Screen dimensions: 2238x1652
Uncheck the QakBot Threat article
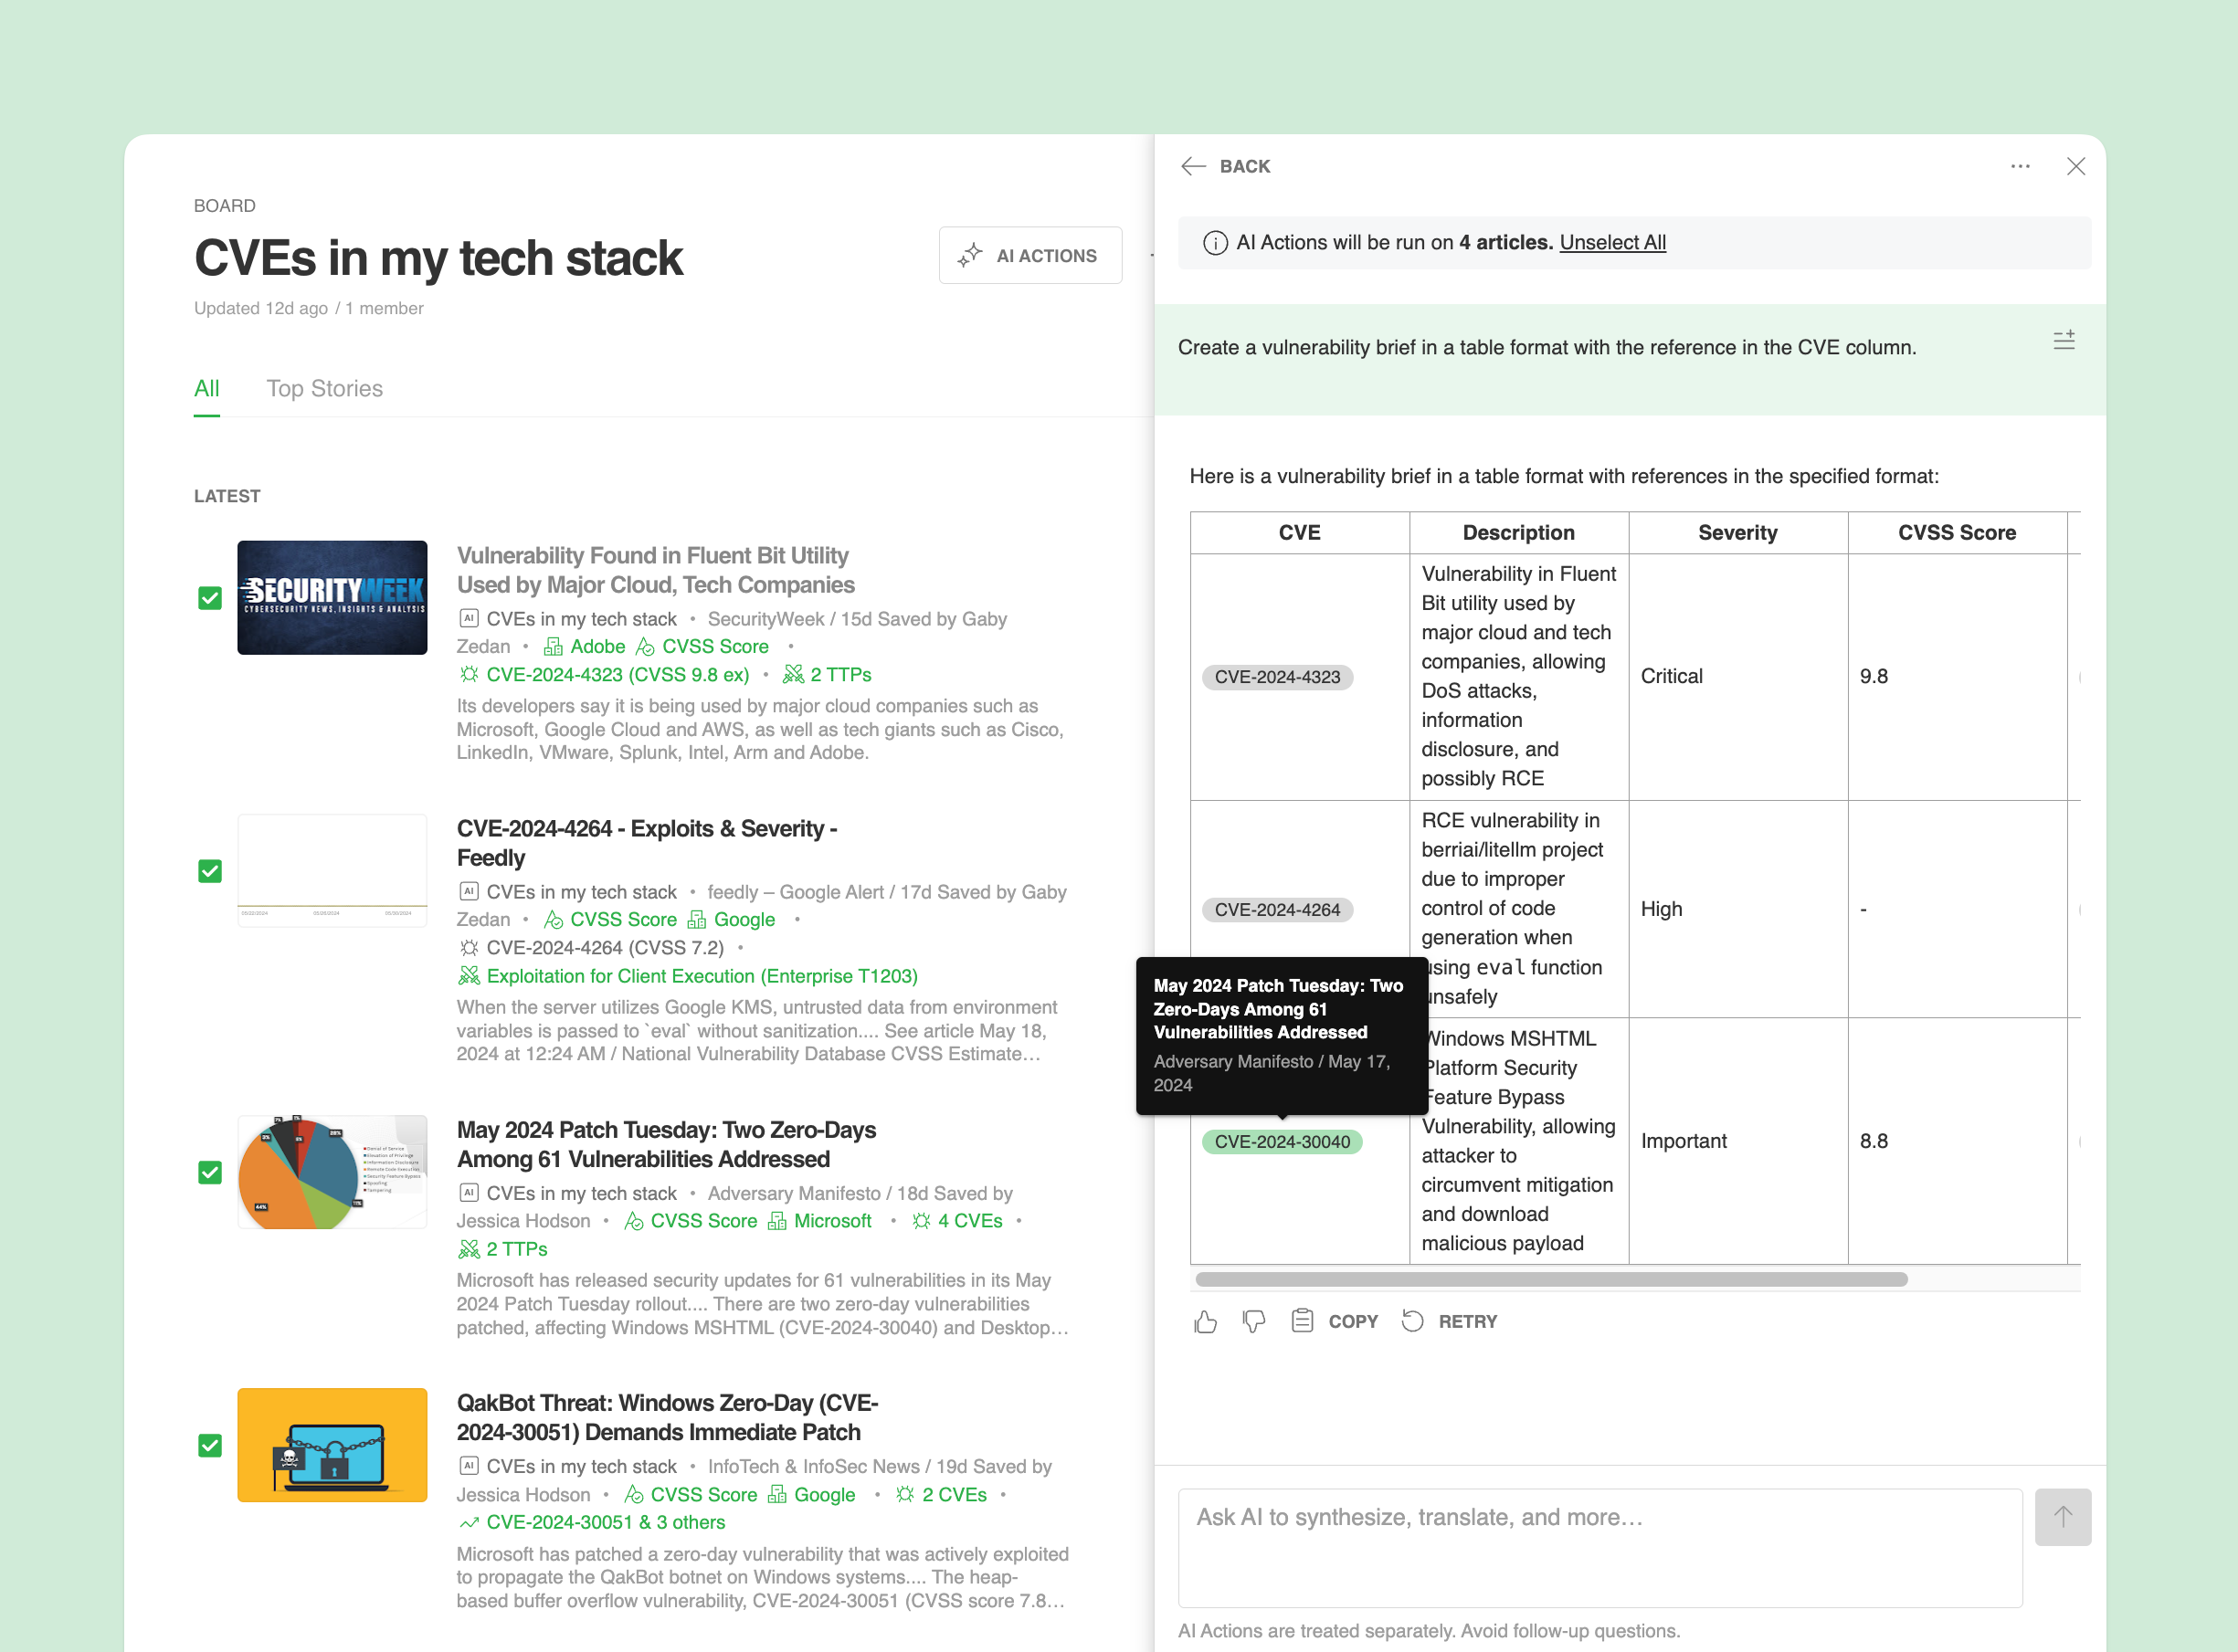coord(210,1445)
